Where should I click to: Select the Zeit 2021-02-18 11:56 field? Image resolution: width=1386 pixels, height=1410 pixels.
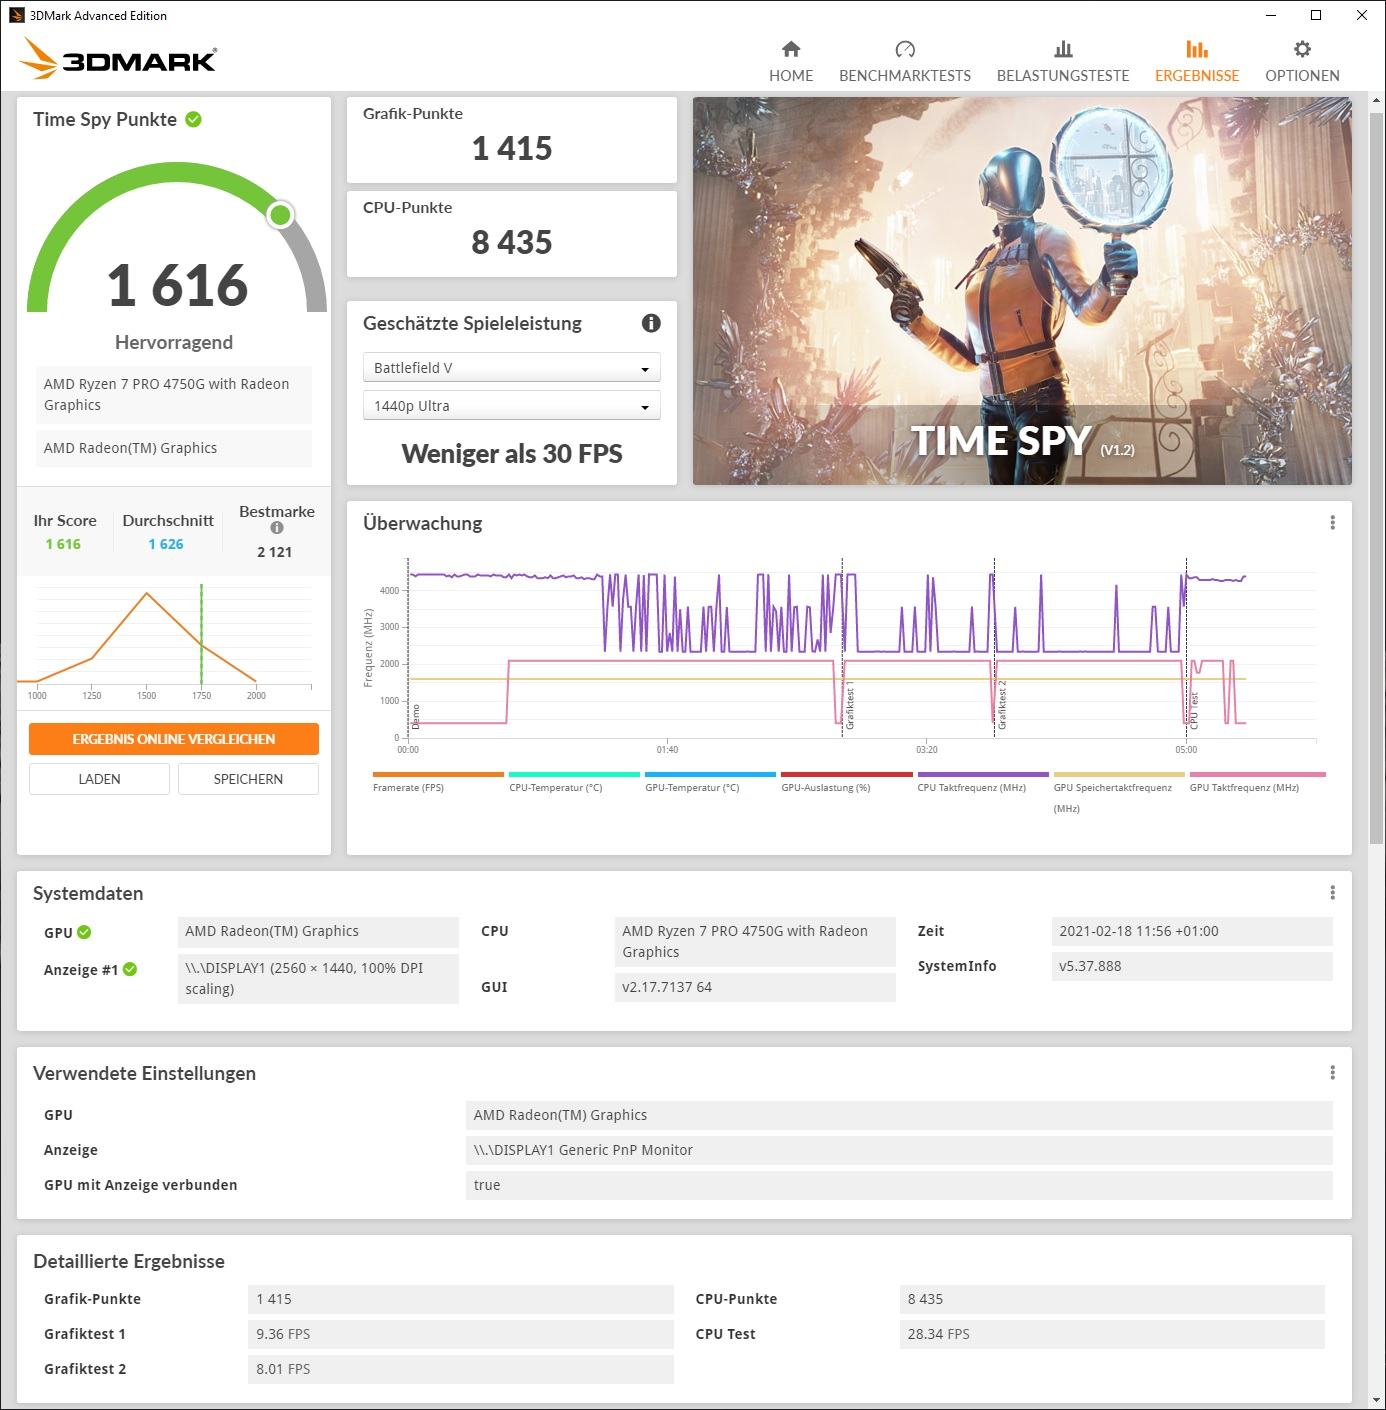click(x=1192, y=931)
